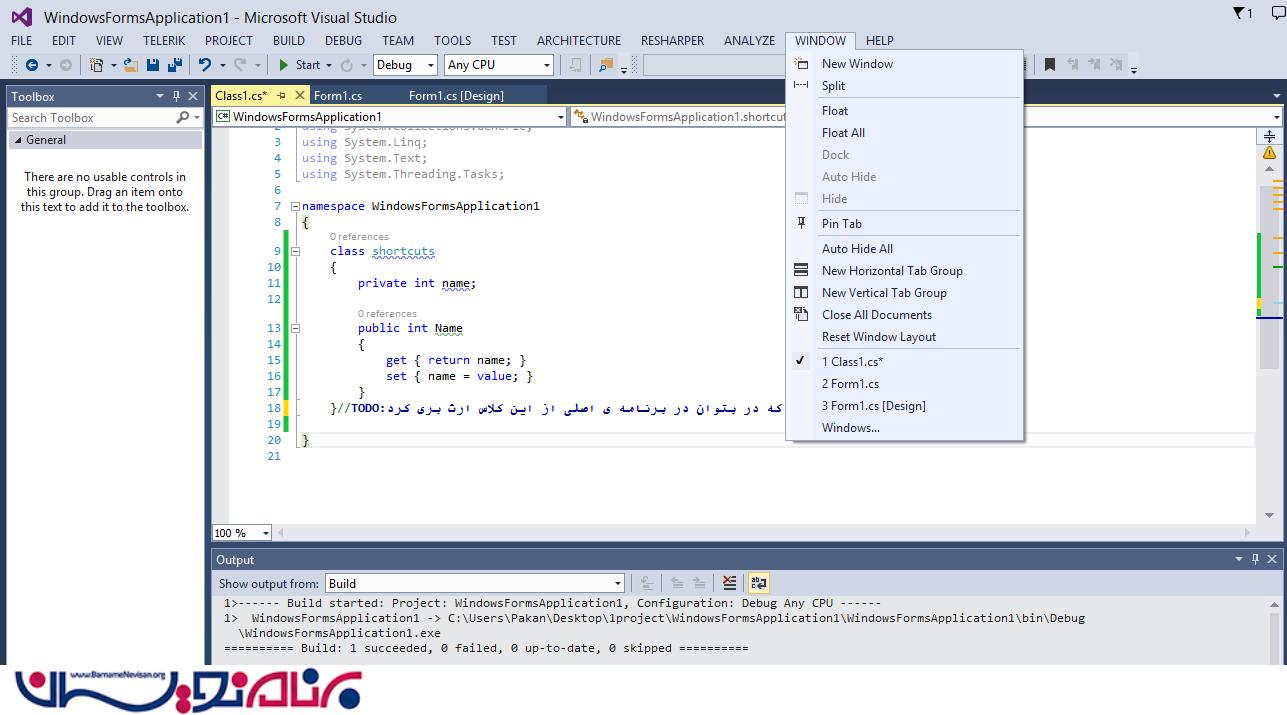This screenshot has height=715, width=1287.
Task: Toggle Word Wrap in the Output panel
Action: pos(758,583)
